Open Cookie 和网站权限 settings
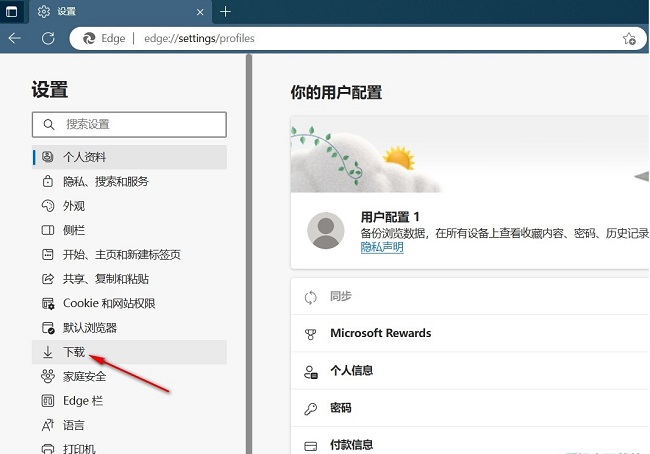650x454 pixels. pos(109,303)
